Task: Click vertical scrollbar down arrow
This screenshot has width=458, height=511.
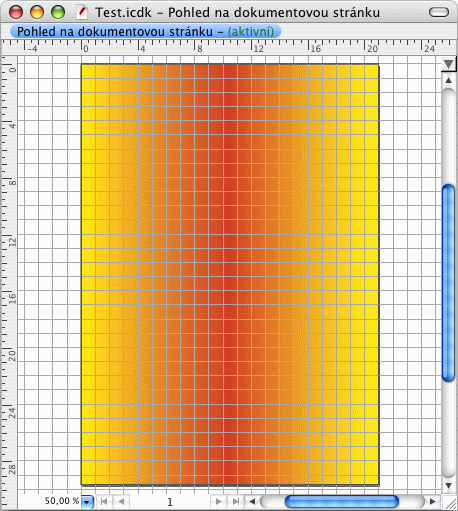Action: click(449, 486)
